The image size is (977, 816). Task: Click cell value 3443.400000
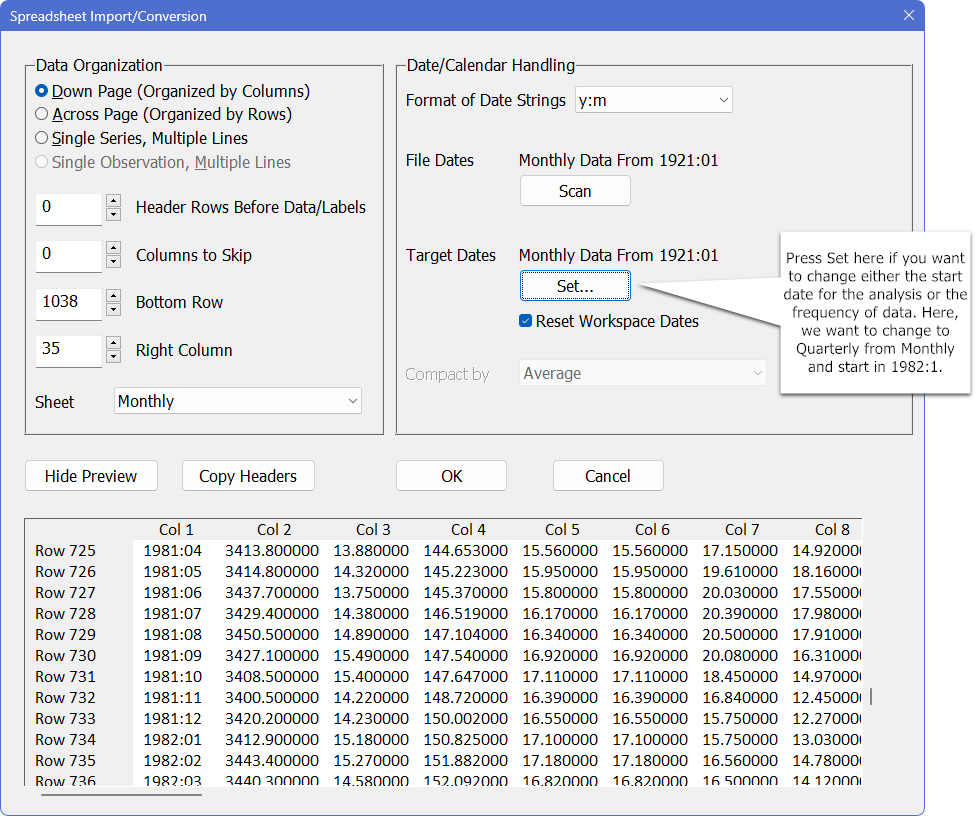pos(272,761)
